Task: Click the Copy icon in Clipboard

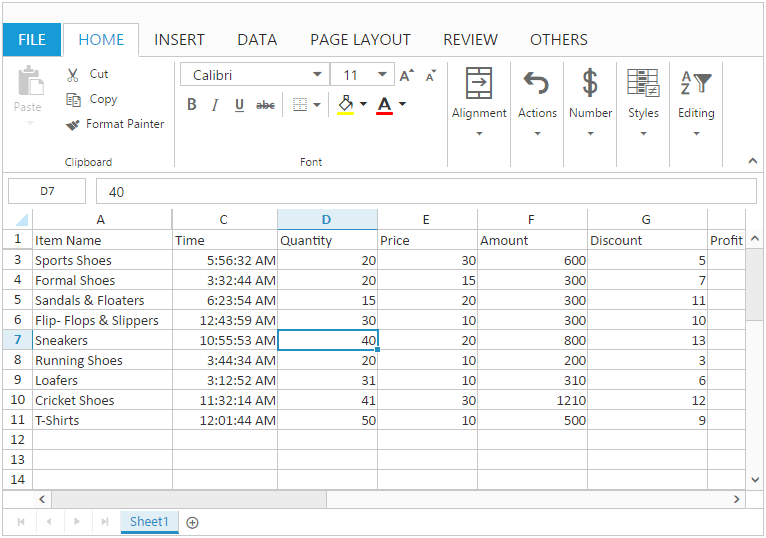Action: (x=73, y=99)
